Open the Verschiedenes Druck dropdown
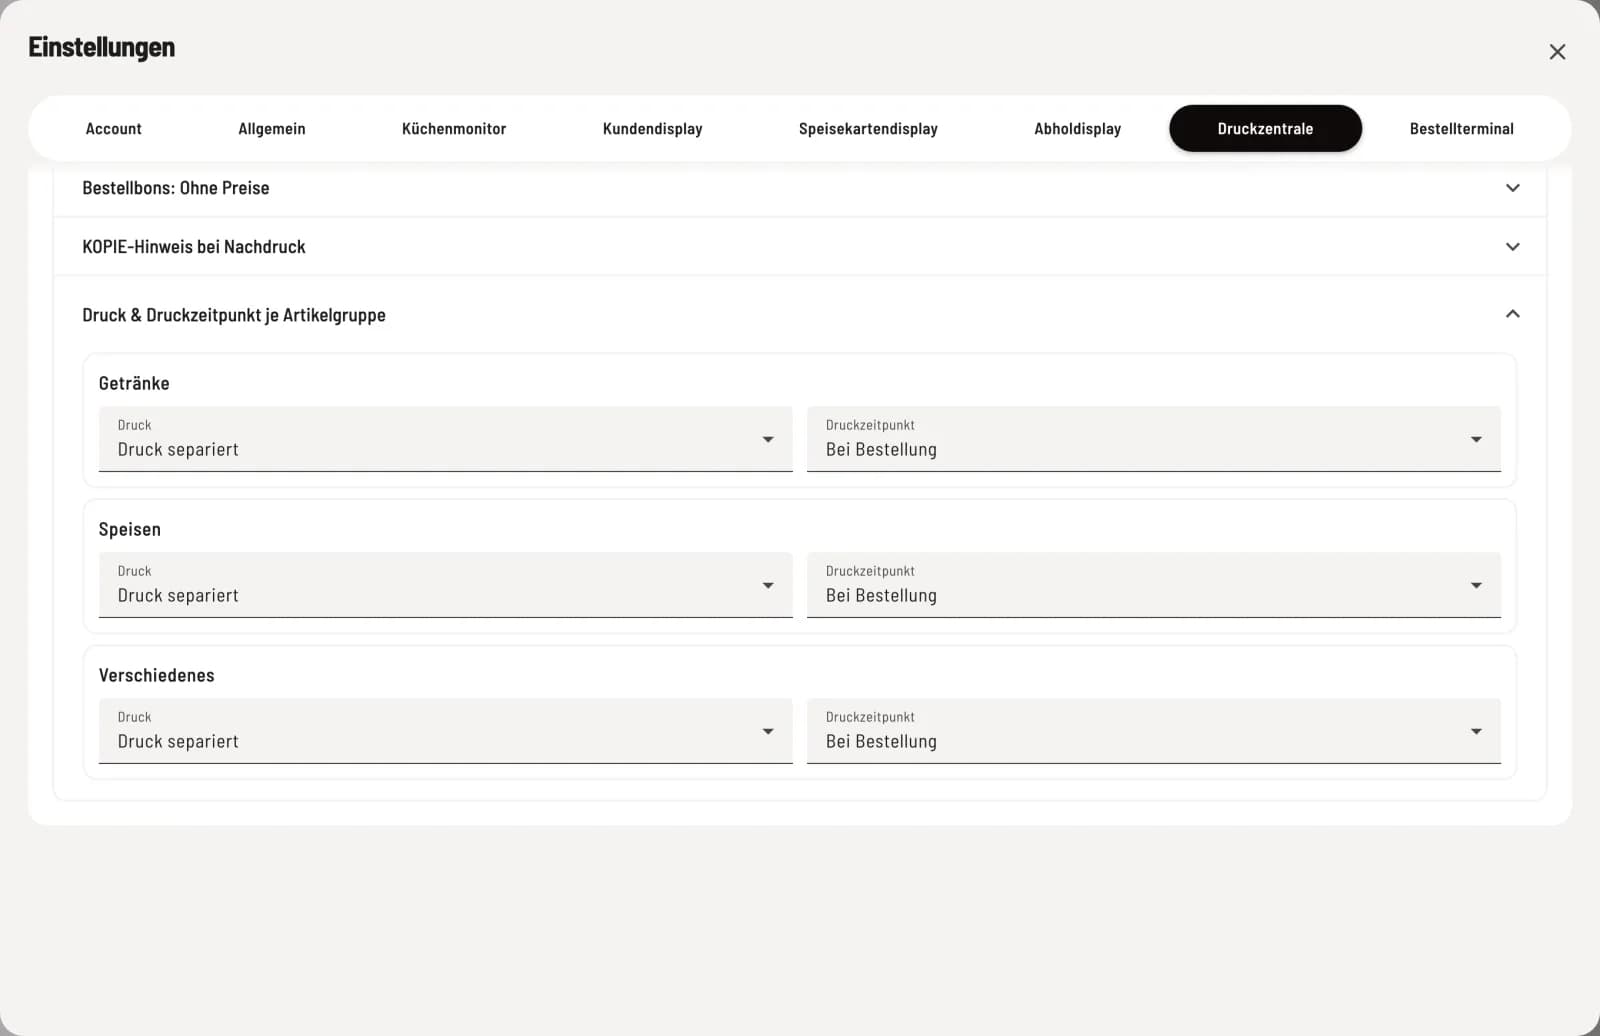This screenshot has height=1036, width=1600. point(446,731)
